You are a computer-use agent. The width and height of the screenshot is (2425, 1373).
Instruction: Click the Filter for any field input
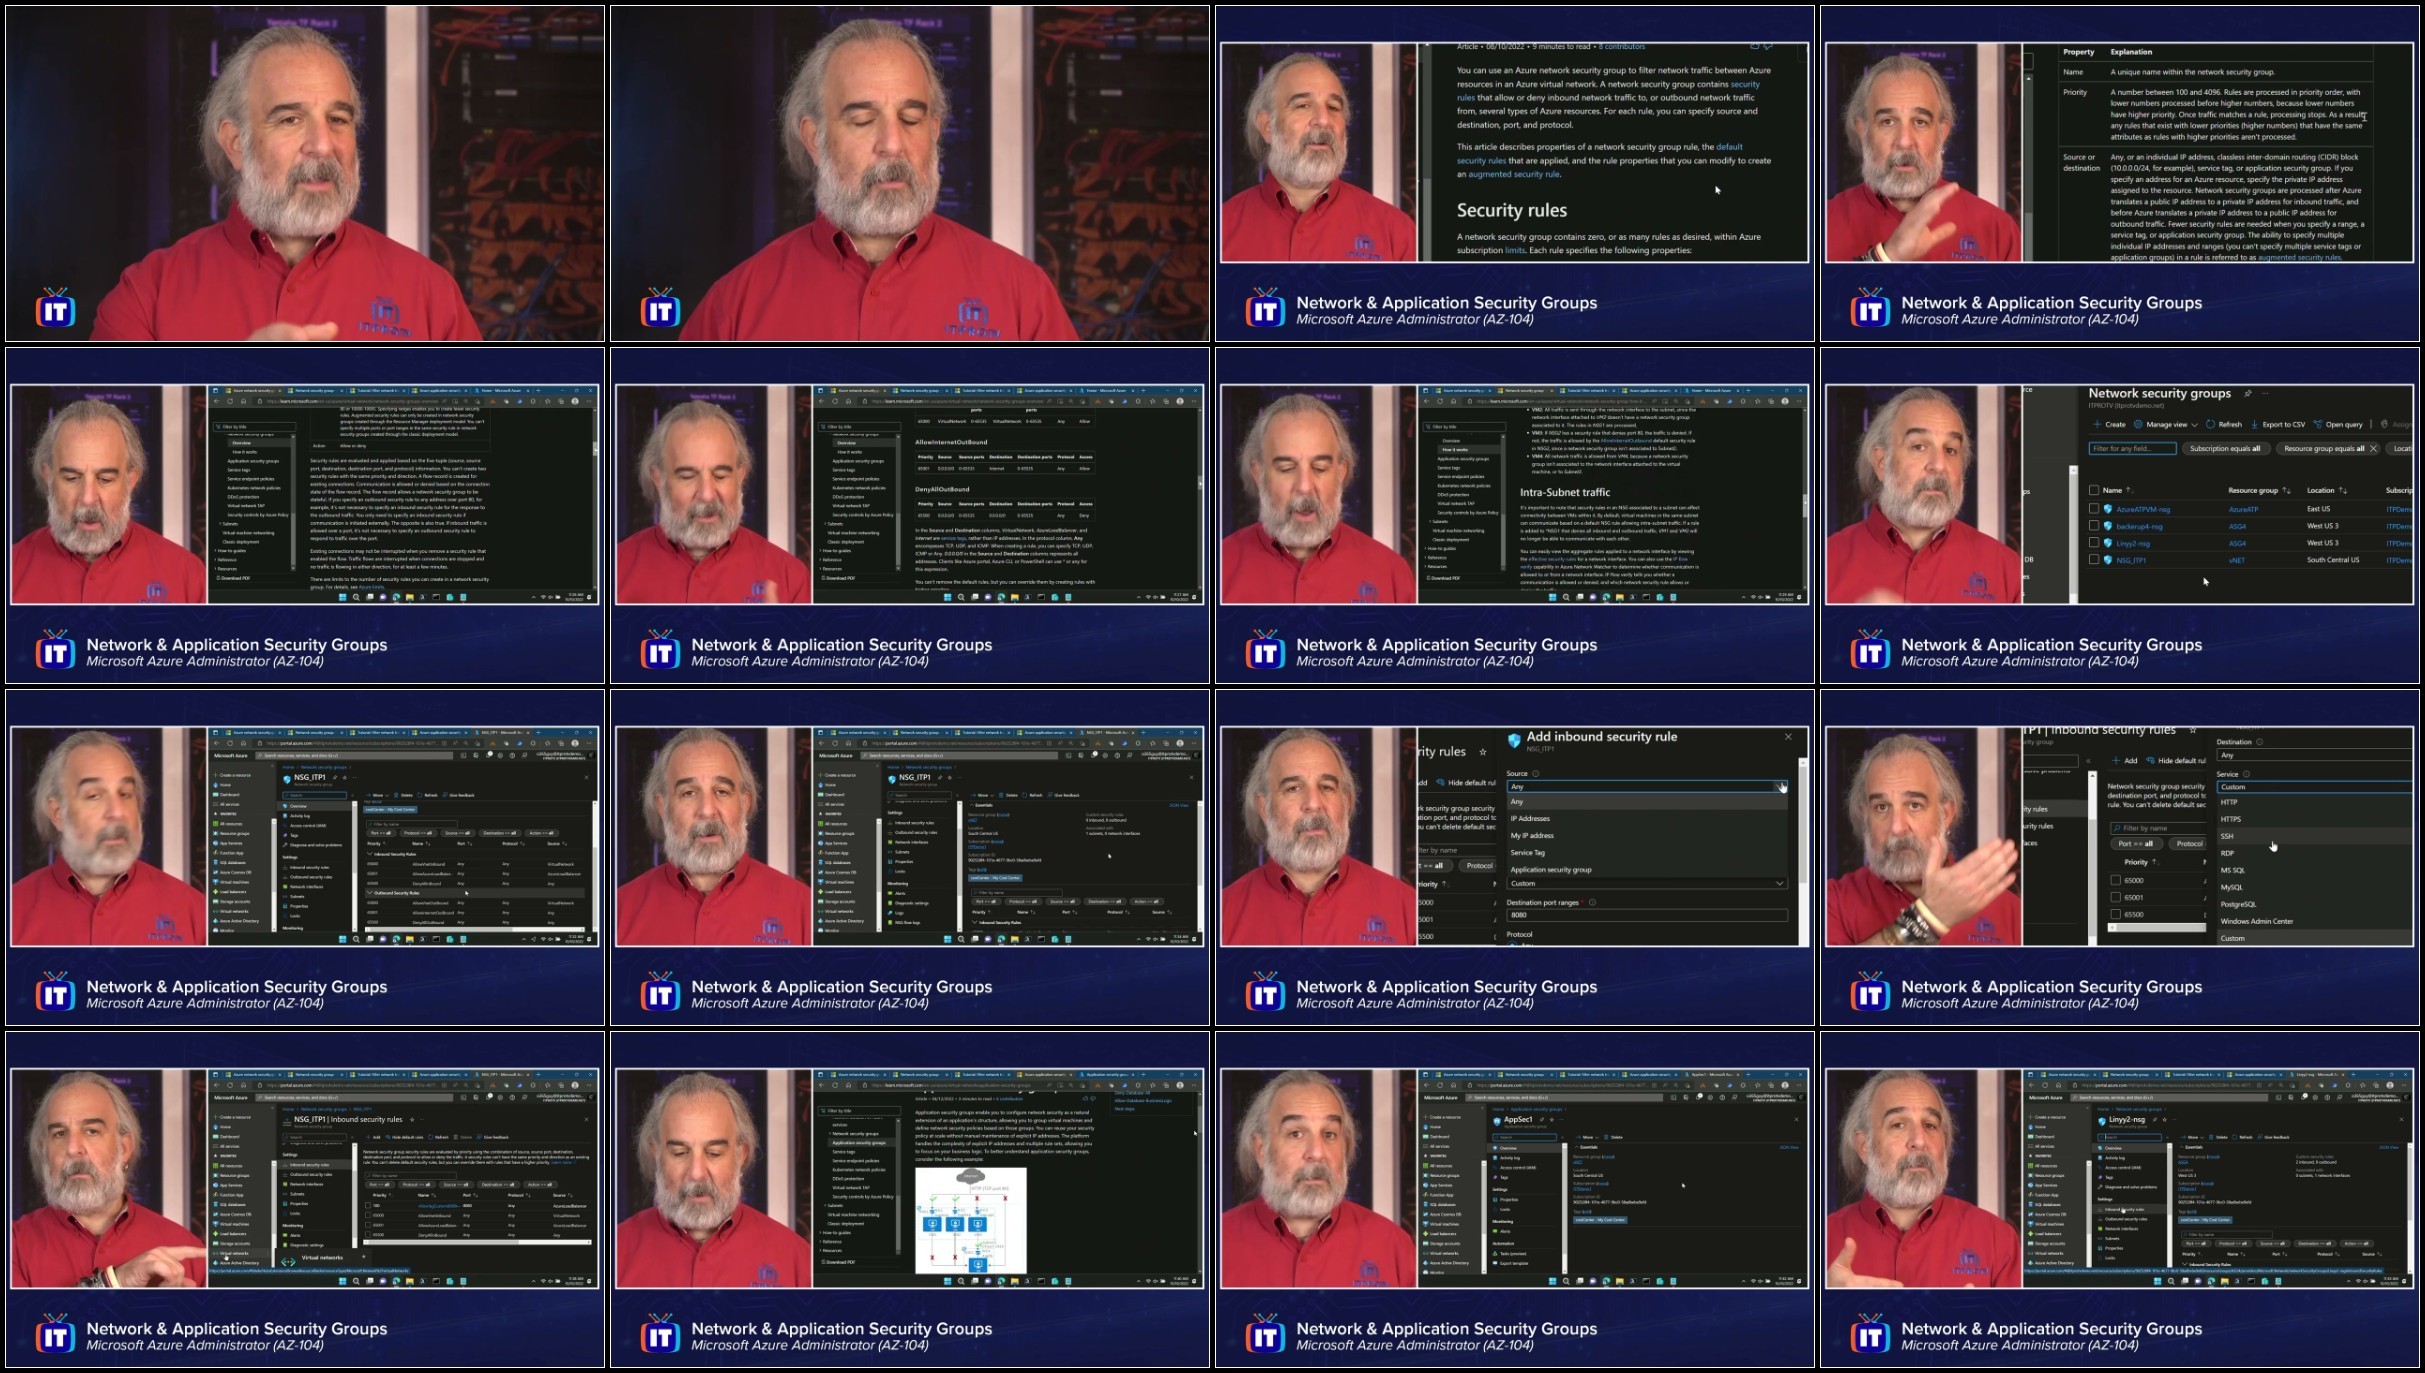pos(2131,449)
